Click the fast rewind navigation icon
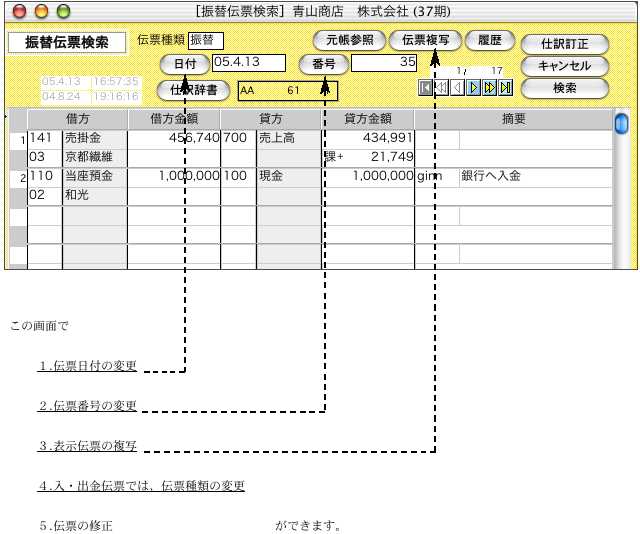Screen dimensions: 640x534 tap(441, 88)
